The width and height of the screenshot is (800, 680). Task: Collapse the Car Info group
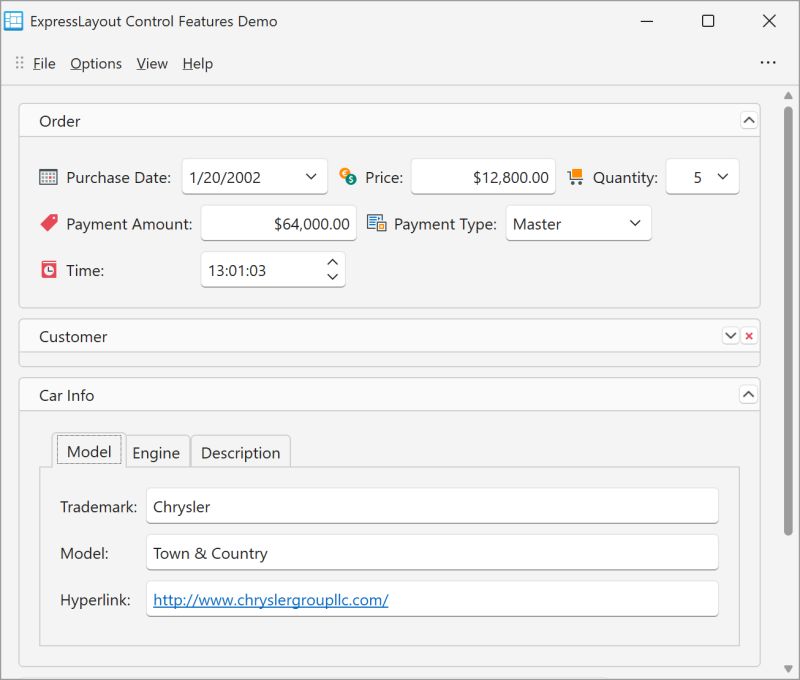748,394
